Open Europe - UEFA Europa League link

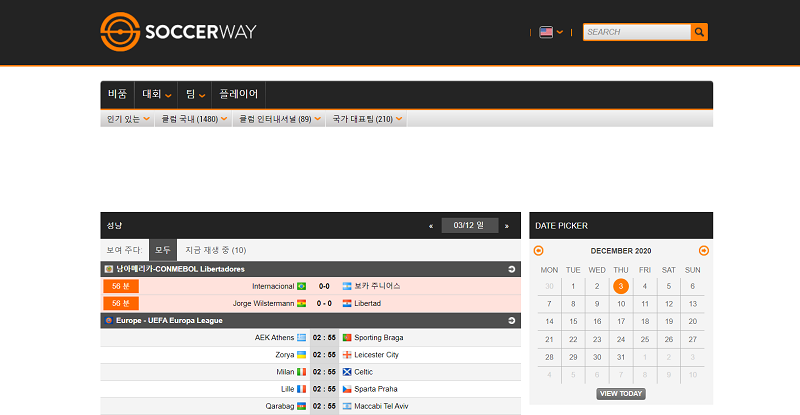(169, 321)
